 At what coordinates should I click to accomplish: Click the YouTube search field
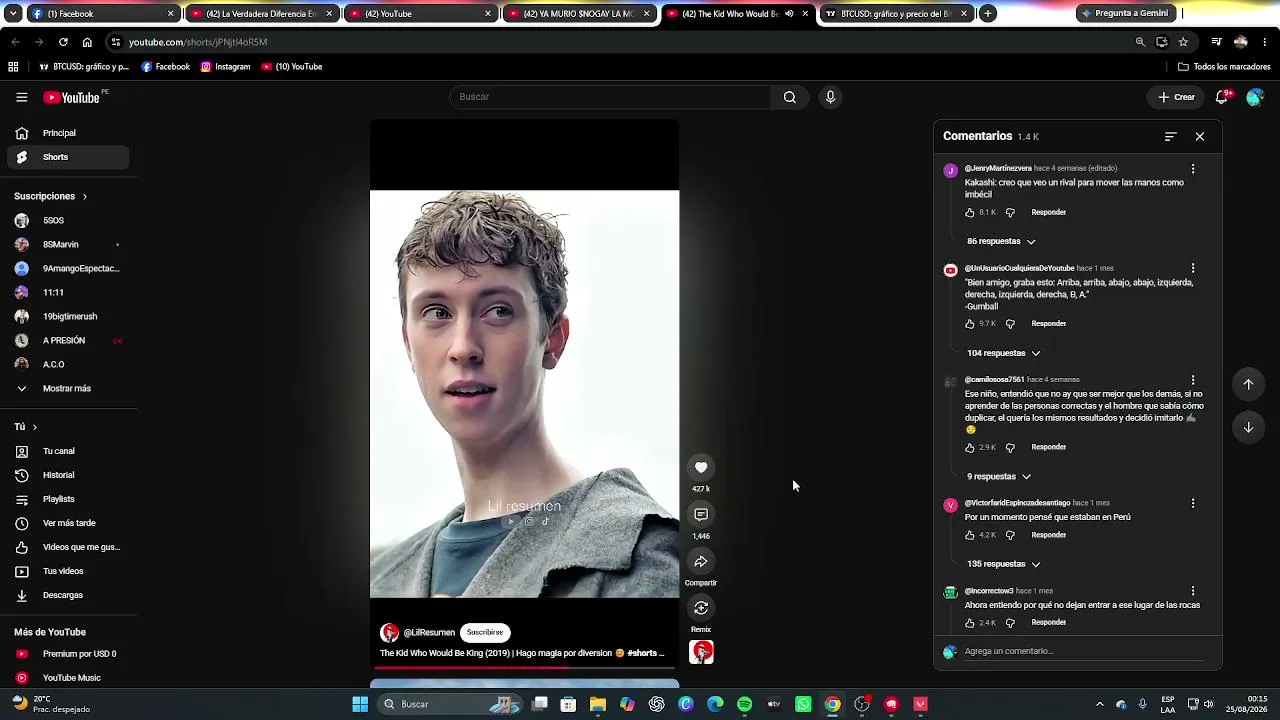610,97
